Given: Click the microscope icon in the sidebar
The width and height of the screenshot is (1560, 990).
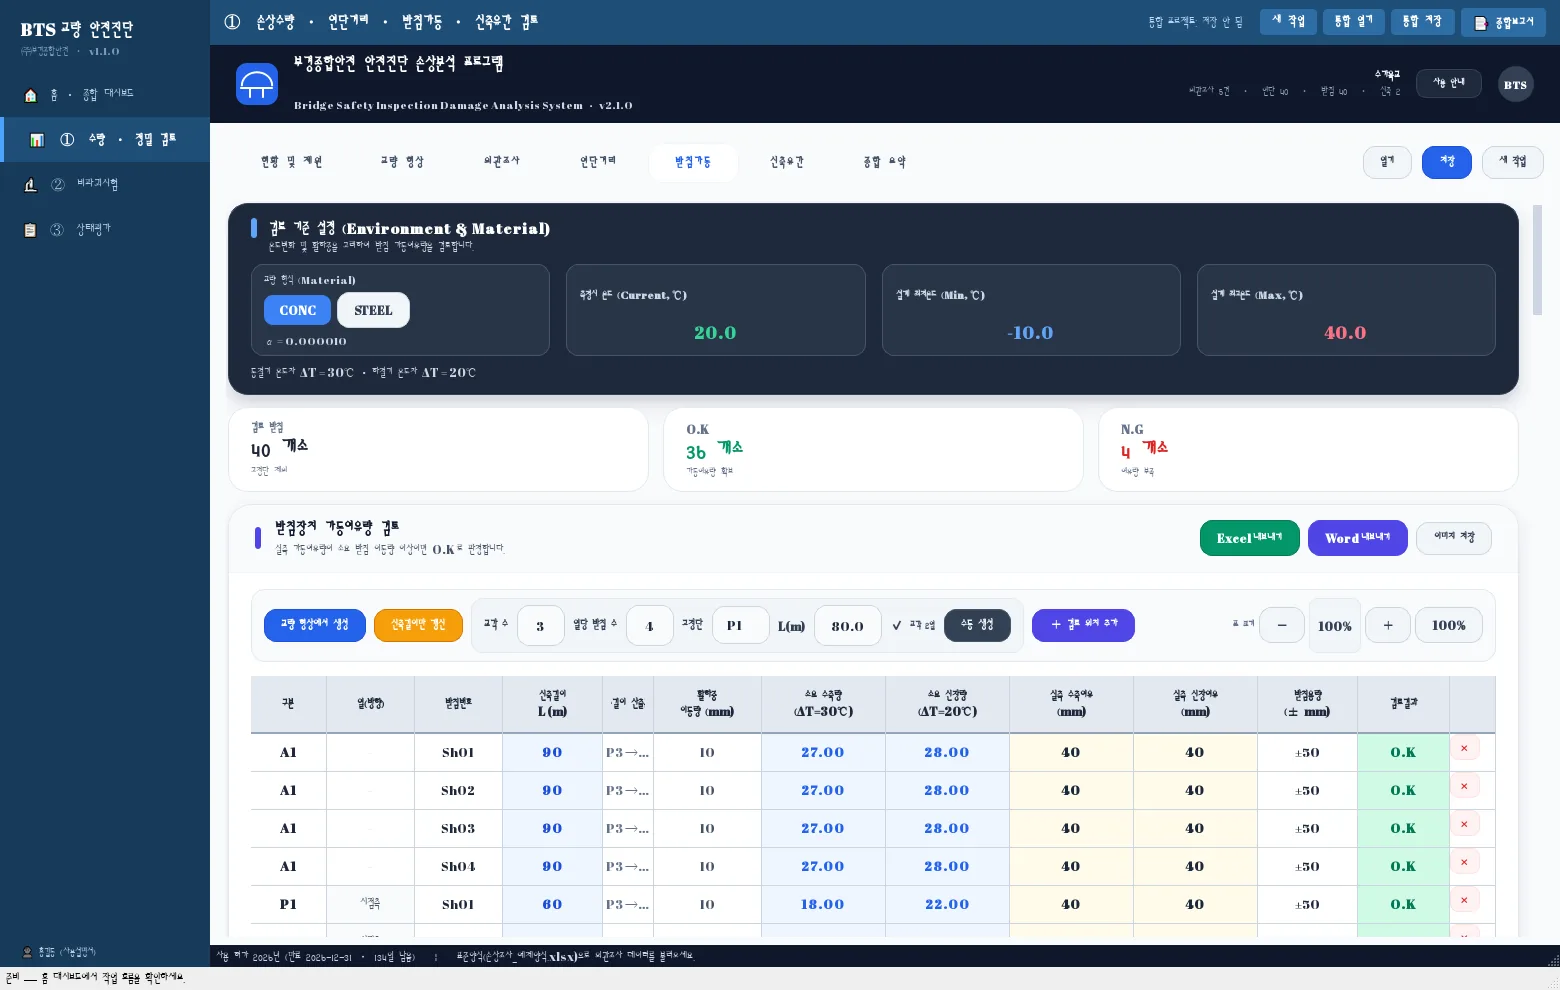Looking at the screenshot, I should click(30, 185).
